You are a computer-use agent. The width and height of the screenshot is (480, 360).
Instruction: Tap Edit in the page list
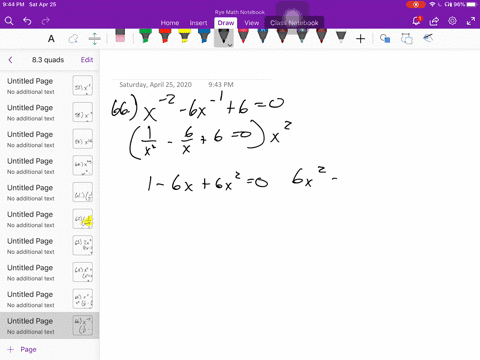click(87, 60)
